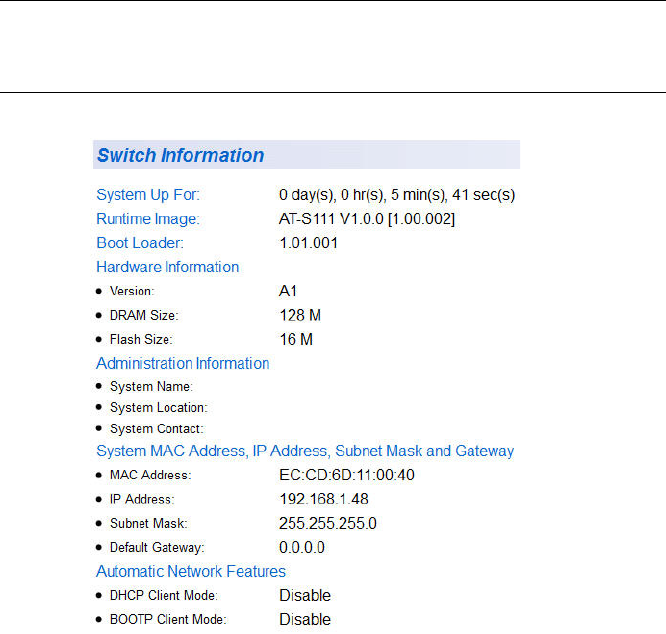The image size is (666, 634).
Task: Click the DRAM Size label
Action: tap(145, 315)
